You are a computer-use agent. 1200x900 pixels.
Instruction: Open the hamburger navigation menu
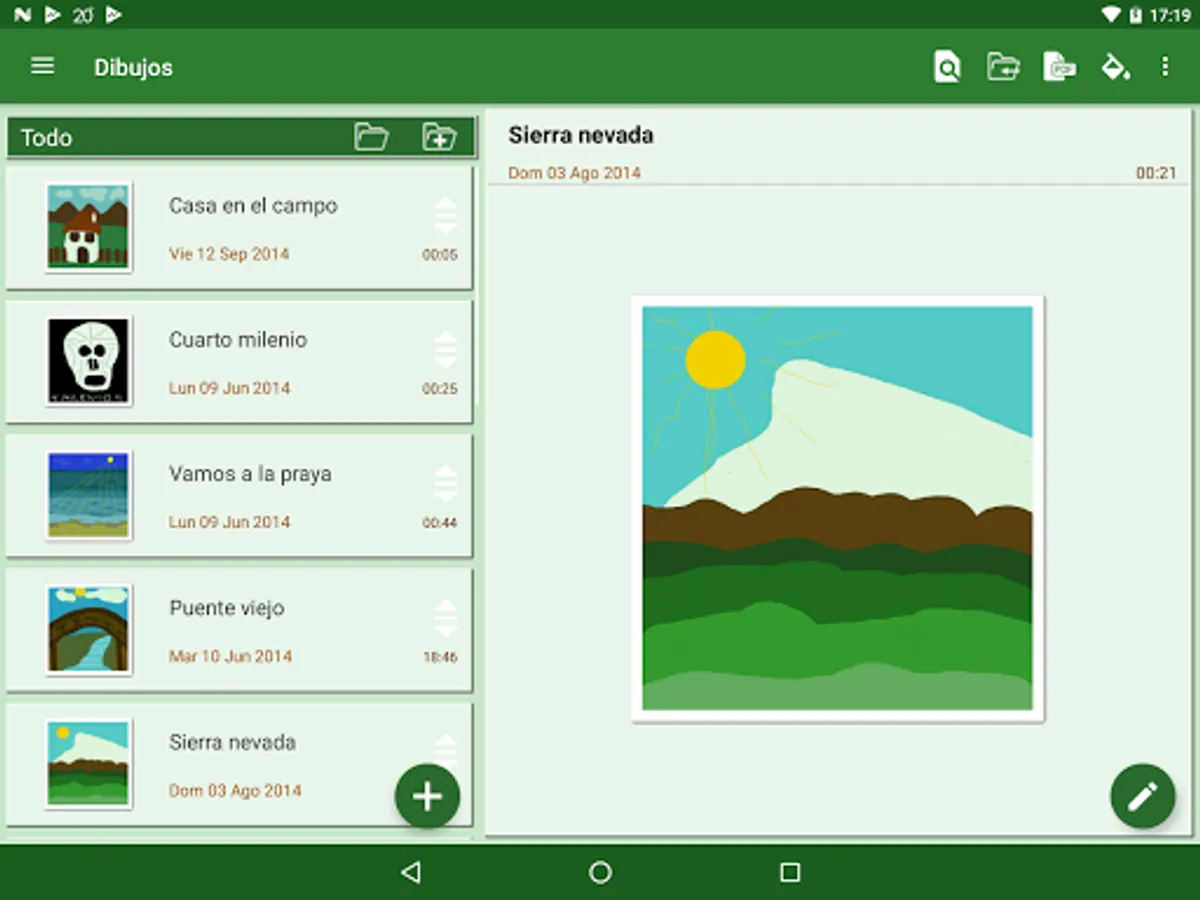pos(42,66)
